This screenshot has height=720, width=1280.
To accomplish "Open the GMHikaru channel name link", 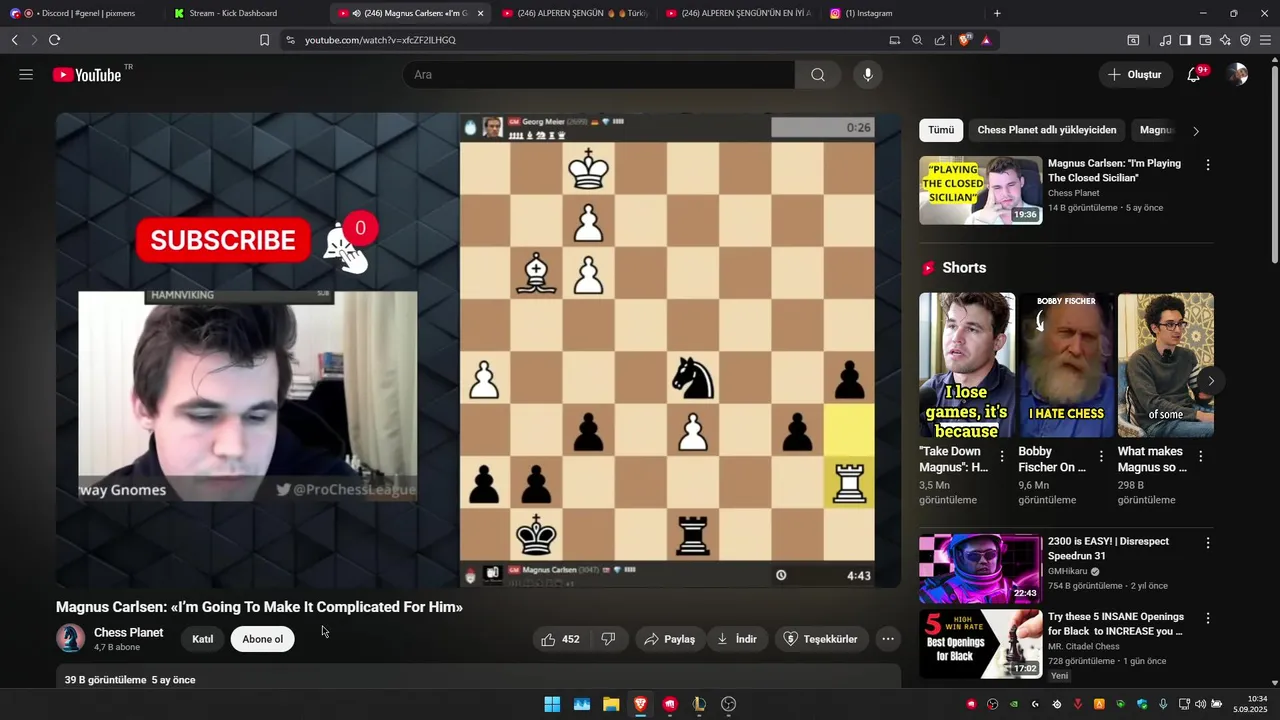I will (1068, 572).
